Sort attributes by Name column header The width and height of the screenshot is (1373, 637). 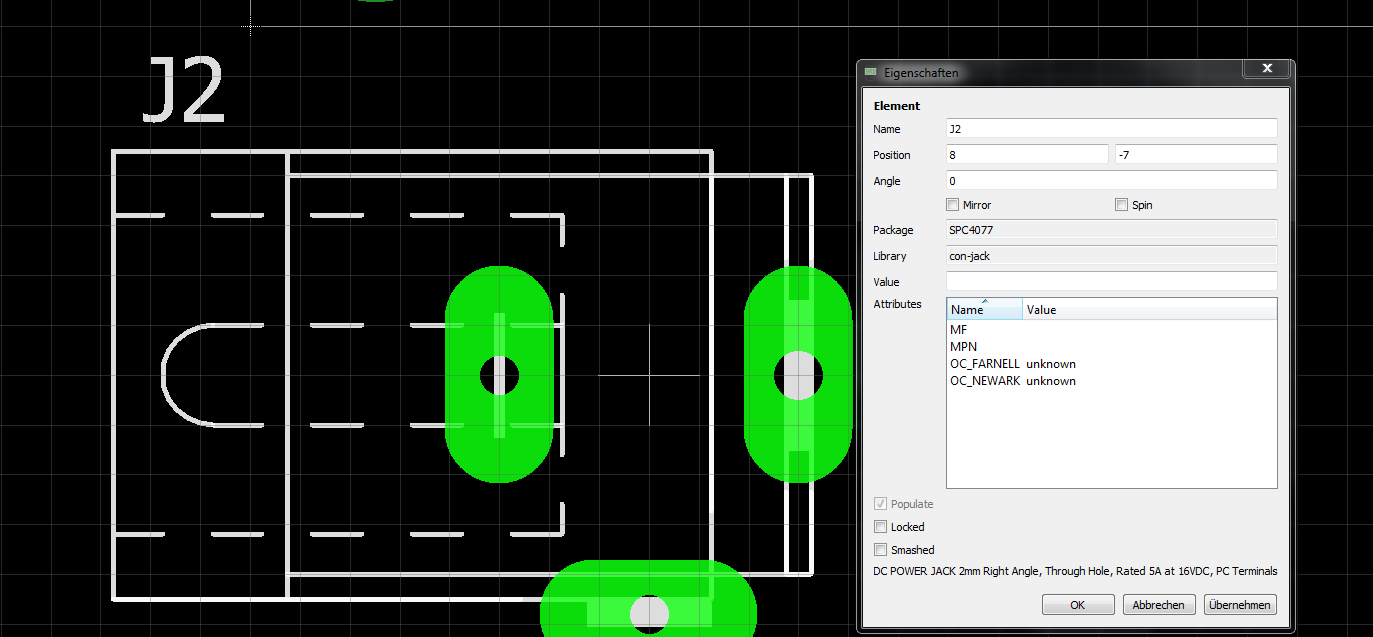[985, 310]
